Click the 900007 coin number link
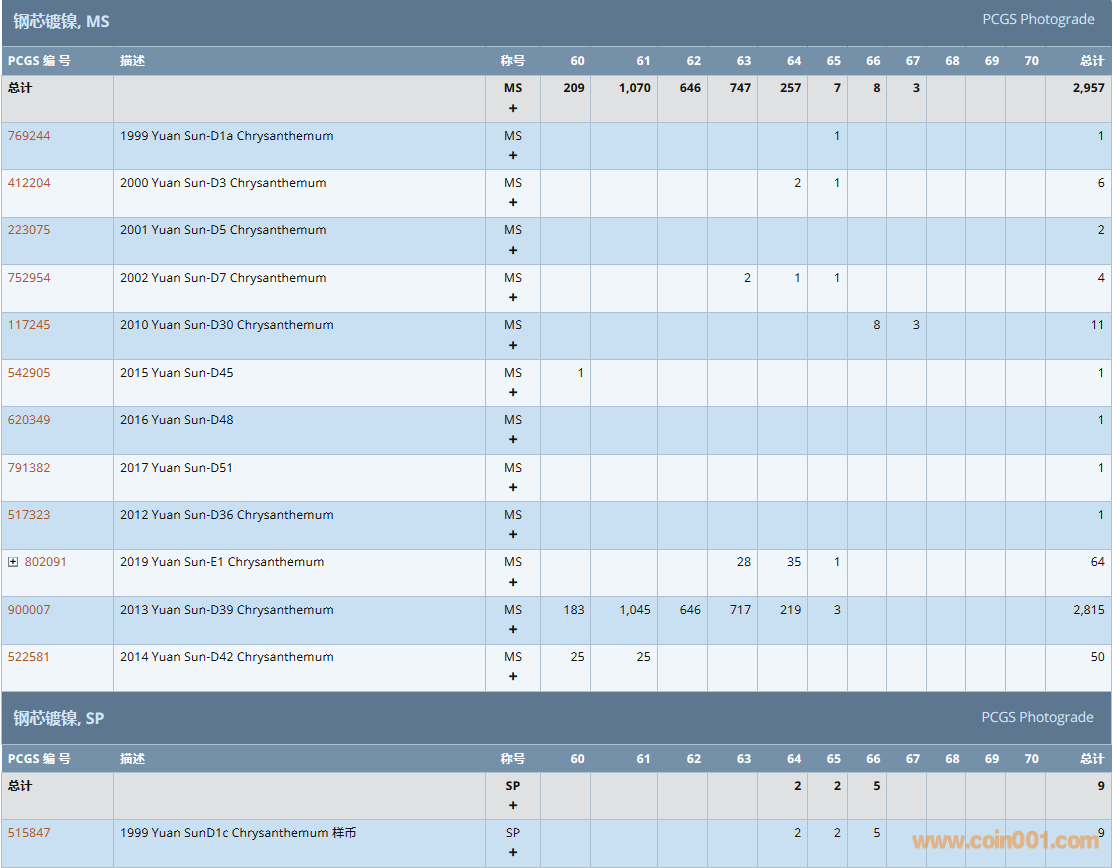The height and width of the screenshot is (868, 1112). (x=29, y=610)
